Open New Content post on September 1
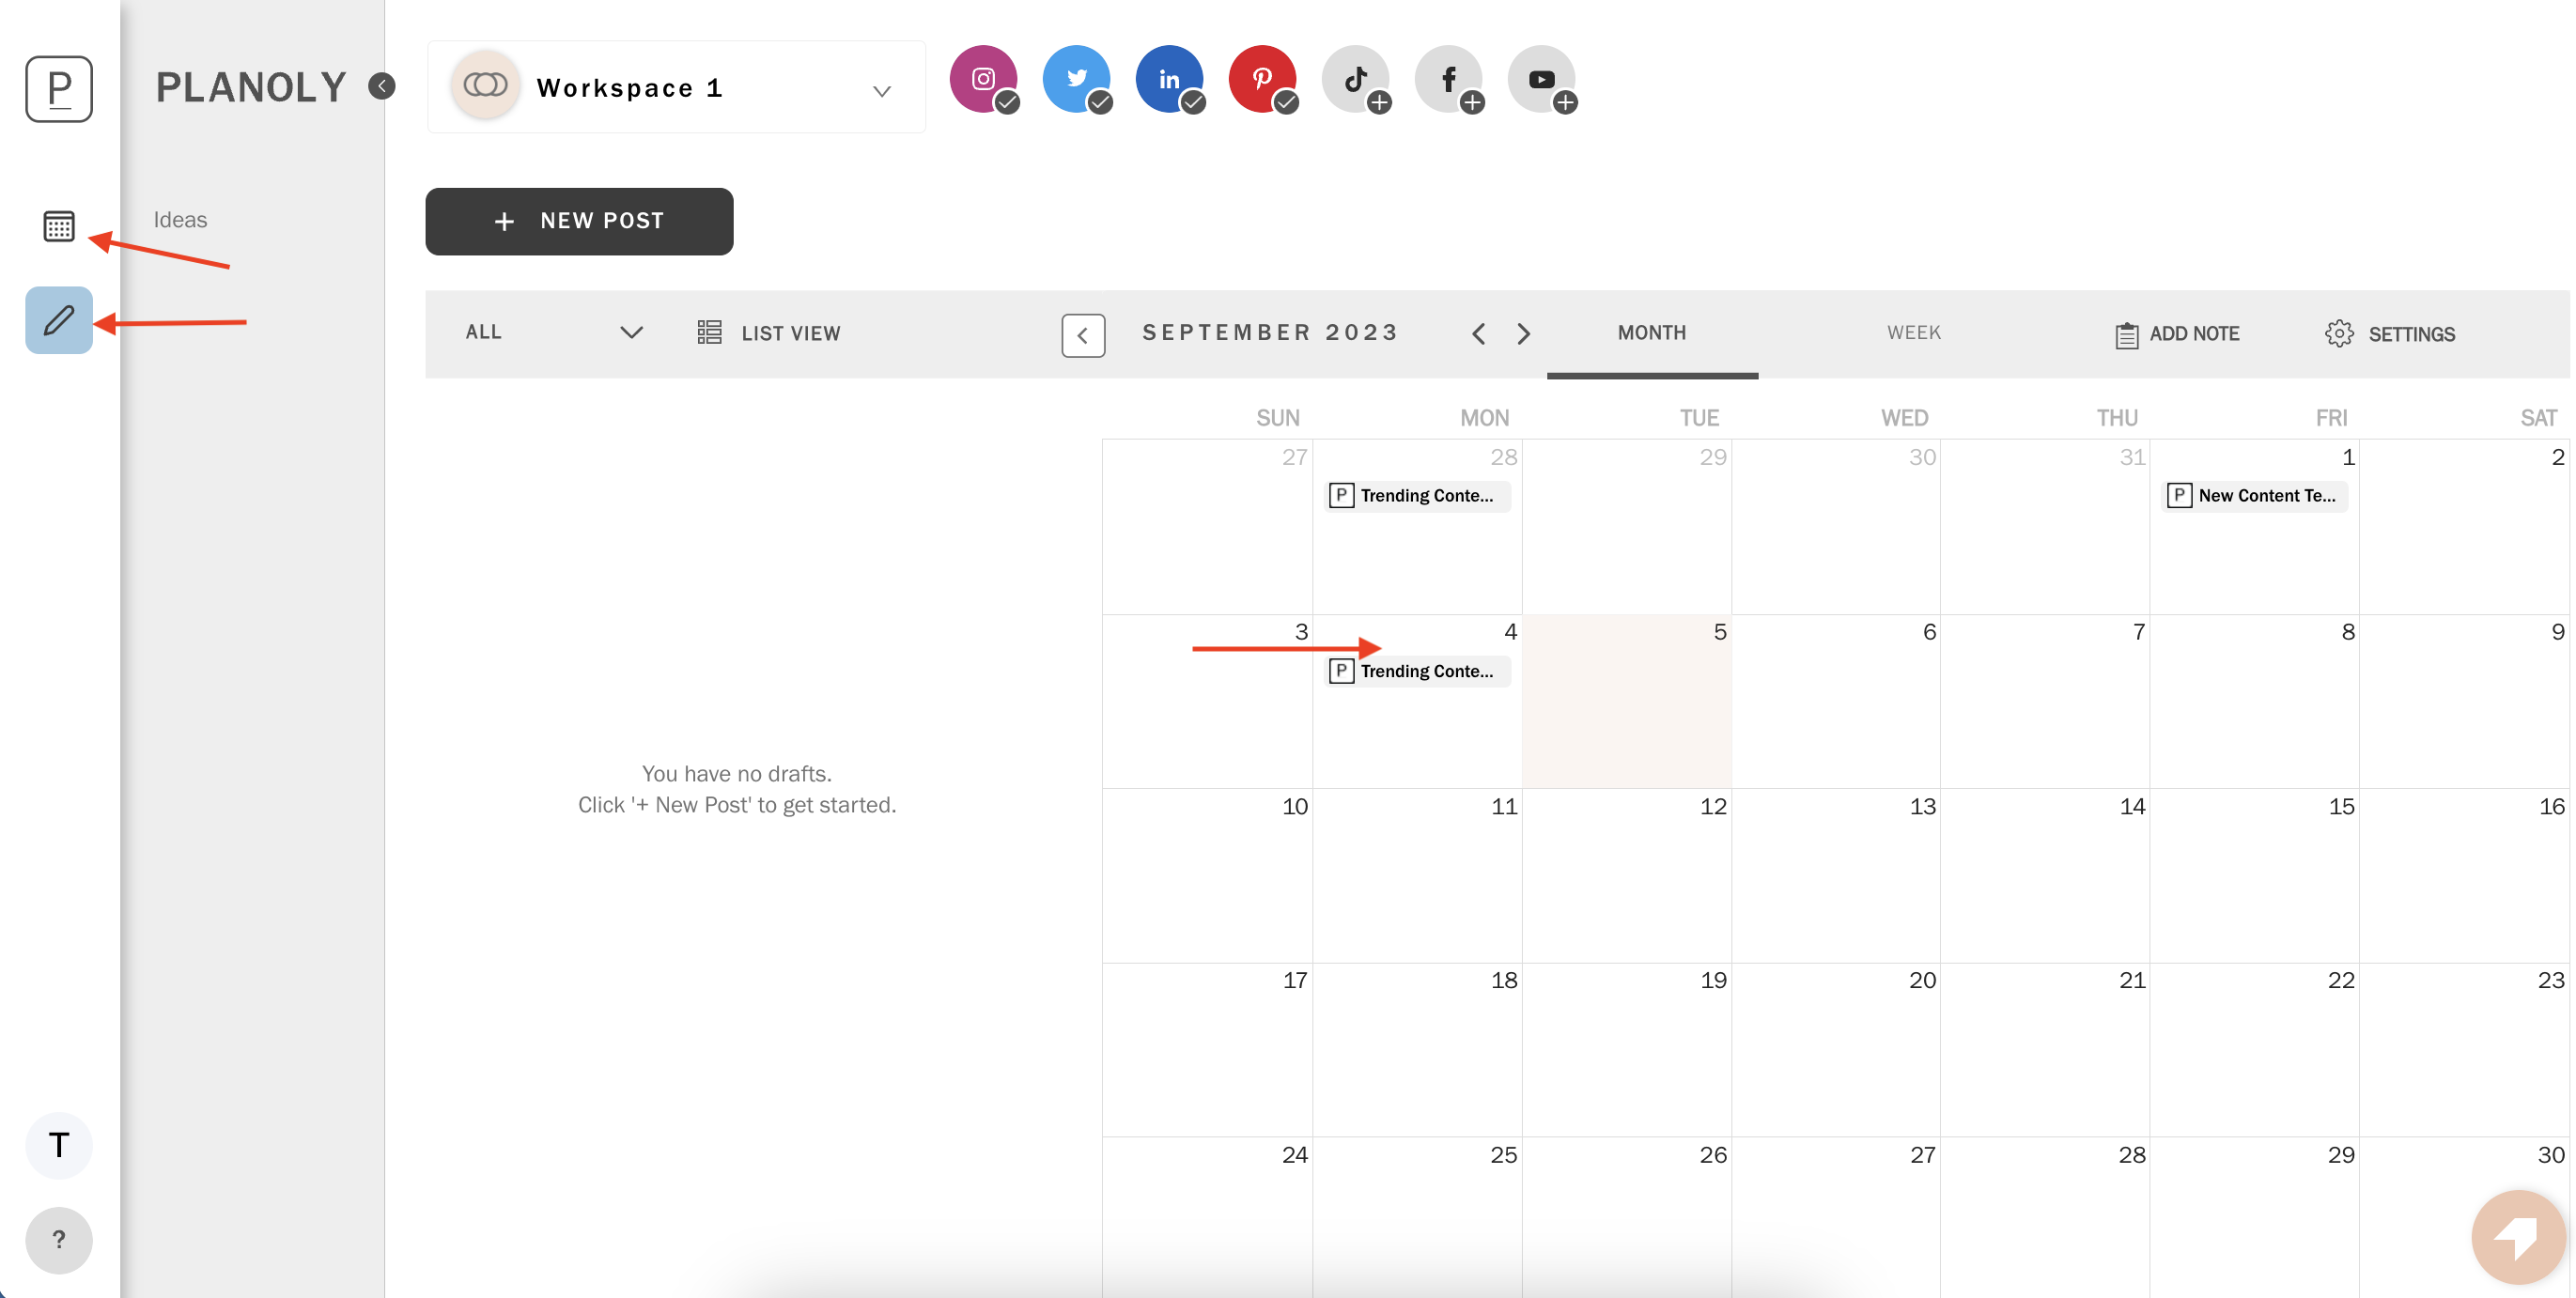2576x1298 pixels. tap(2254, 496)
